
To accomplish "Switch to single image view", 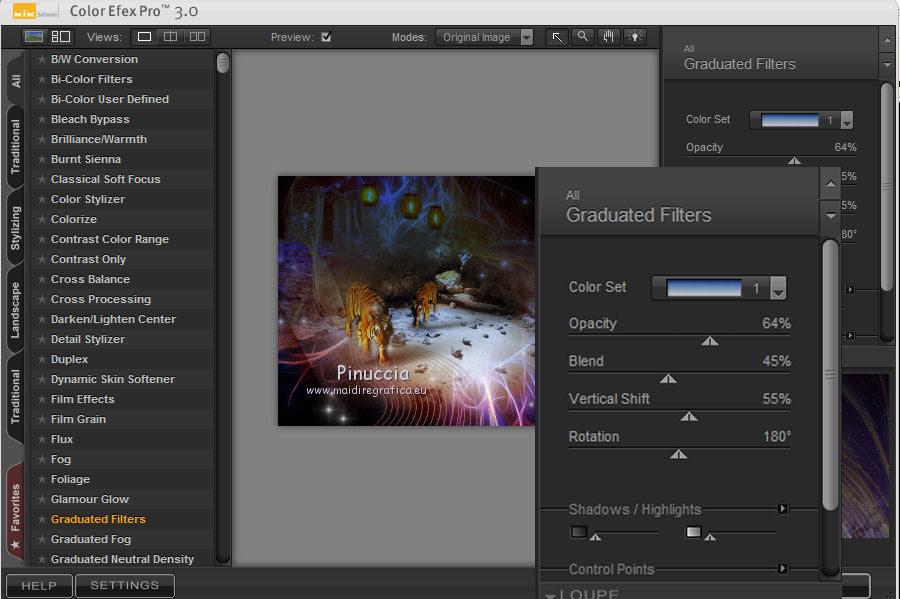I will pyautogui.click(x=145, y=37).
